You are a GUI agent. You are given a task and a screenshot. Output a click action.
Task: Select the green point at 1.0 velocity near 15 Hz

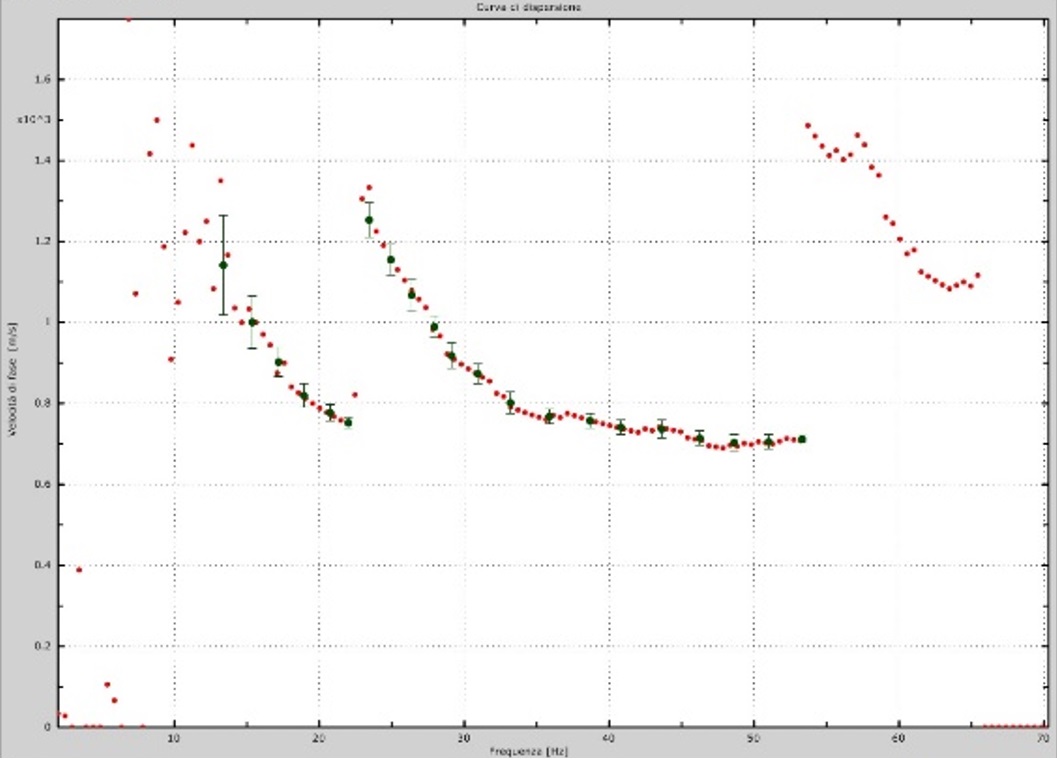253,322
